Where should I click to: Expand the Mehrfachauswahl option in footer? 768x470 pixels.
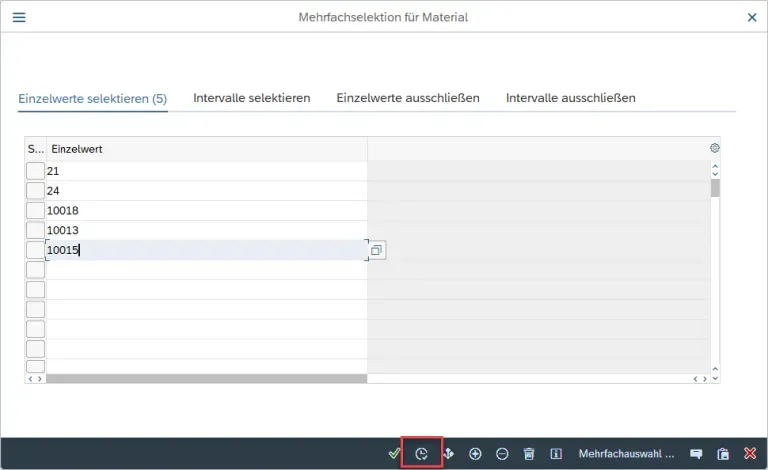click(627, 454)
